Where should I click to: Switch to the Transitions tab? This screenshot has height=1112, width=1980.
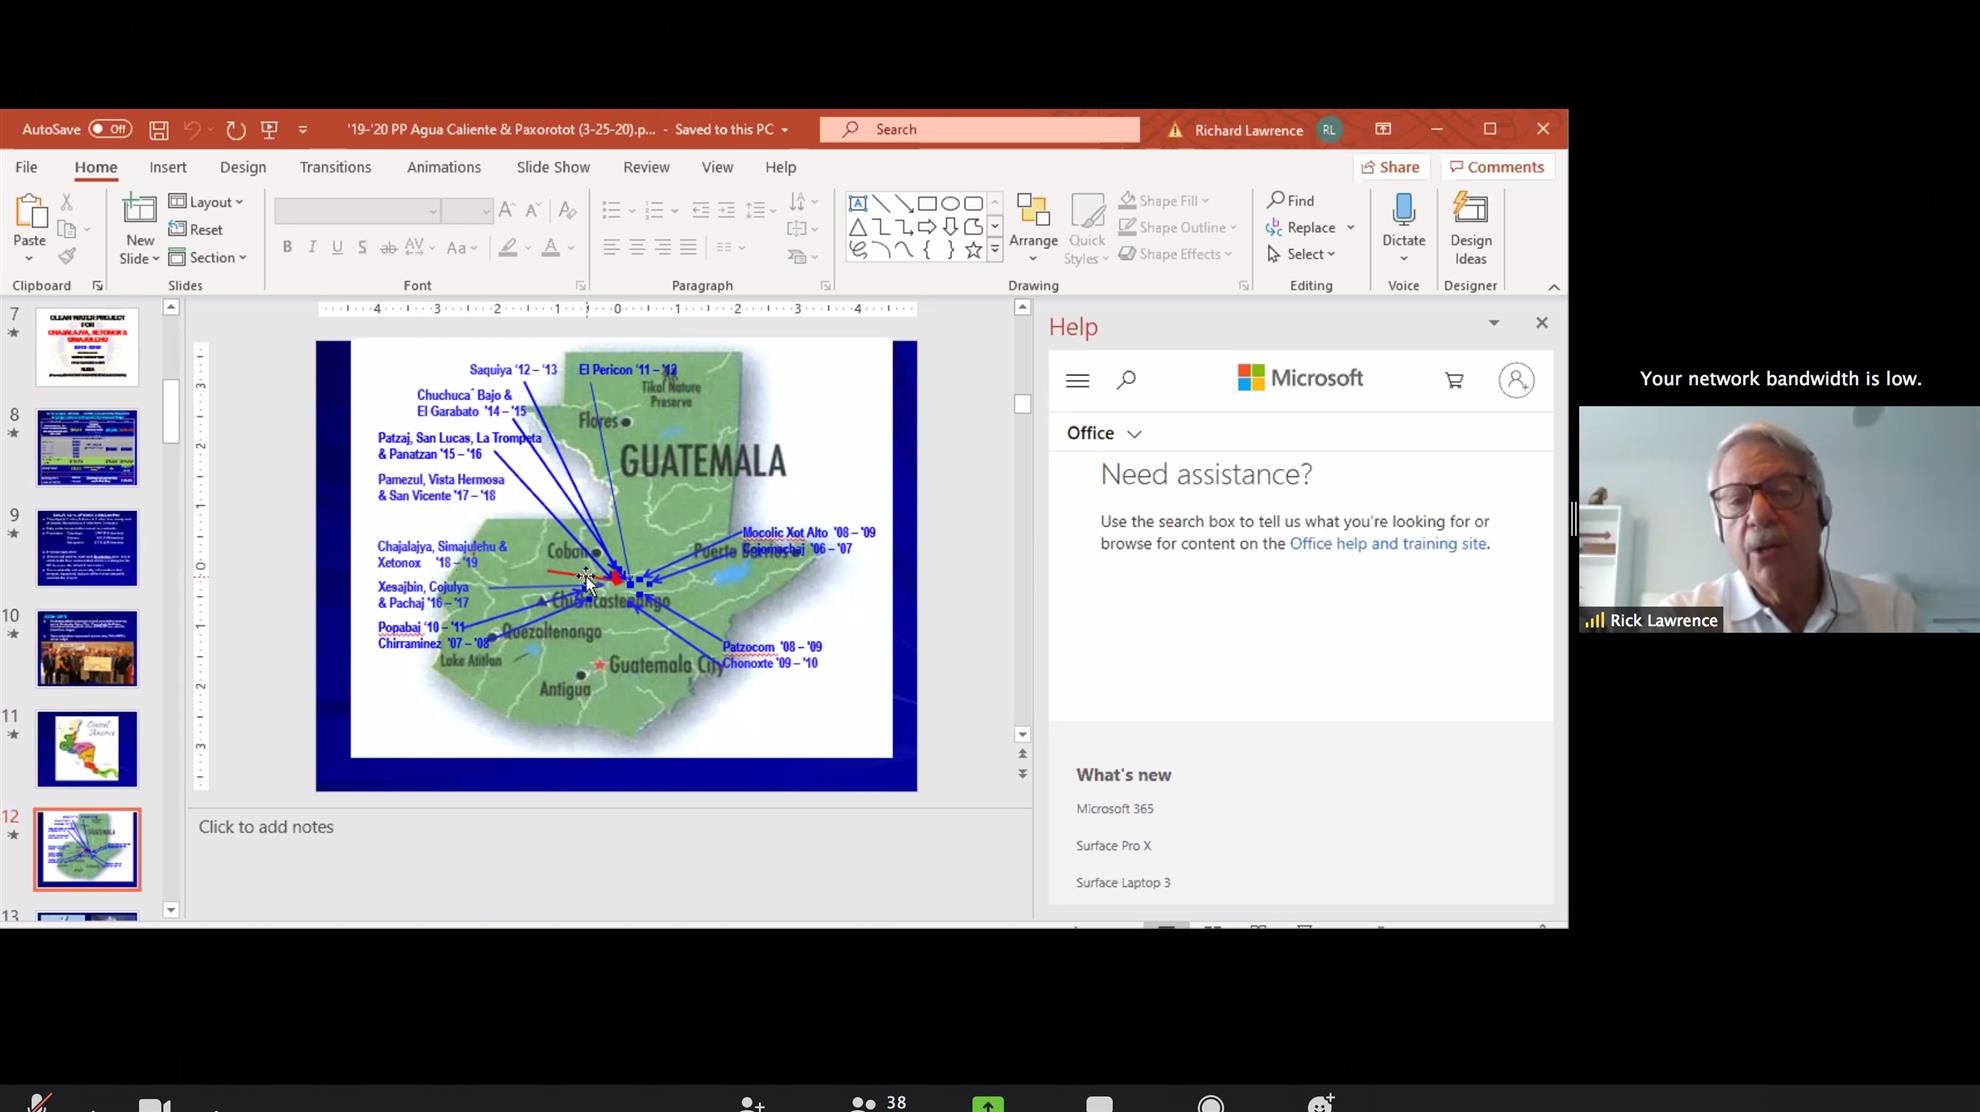point(335,167)
